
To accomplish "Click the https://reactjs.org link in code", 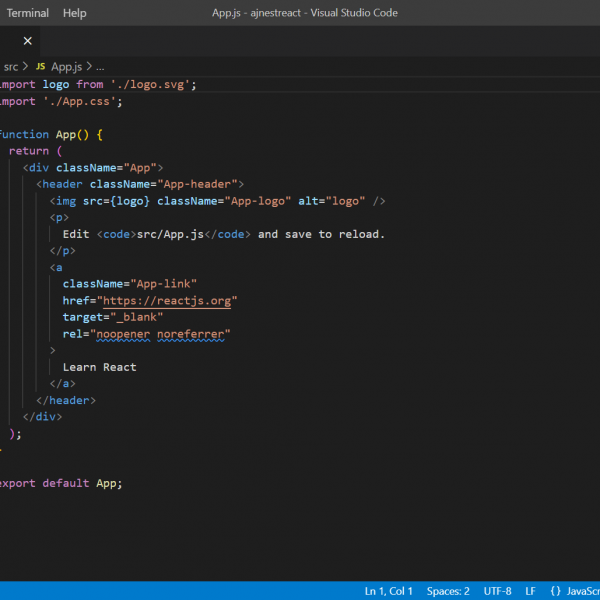I will coord(167,300).
